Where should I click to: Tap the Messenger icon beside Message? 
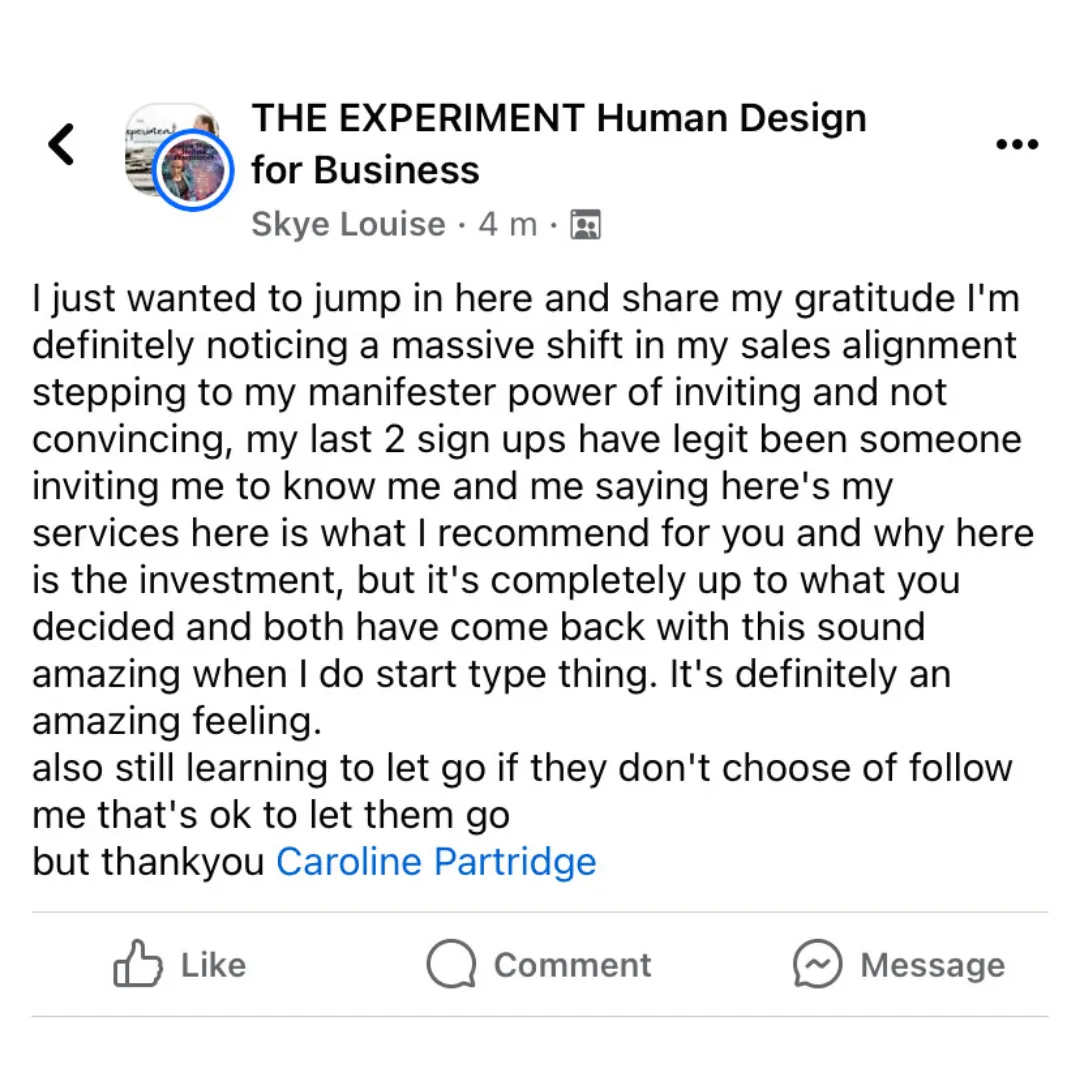(x=817, y=964)
